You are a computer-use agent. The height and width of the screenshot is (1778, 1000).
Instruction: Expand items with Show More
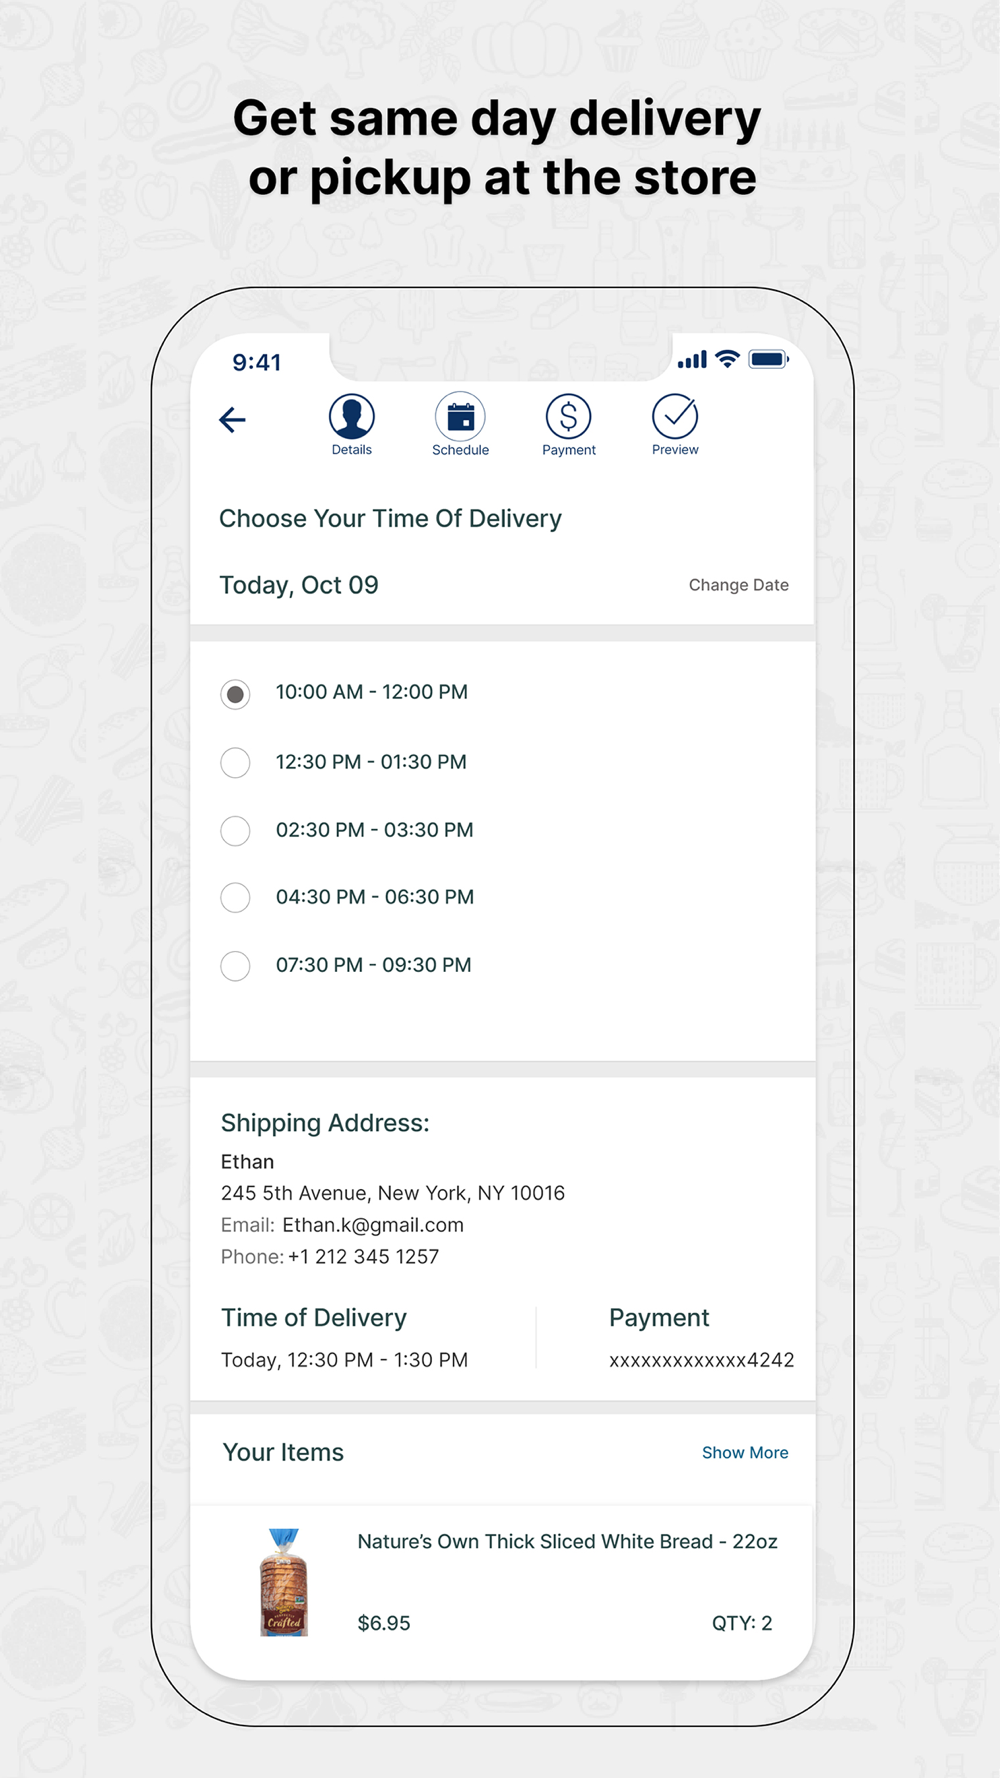(745, 1452)
